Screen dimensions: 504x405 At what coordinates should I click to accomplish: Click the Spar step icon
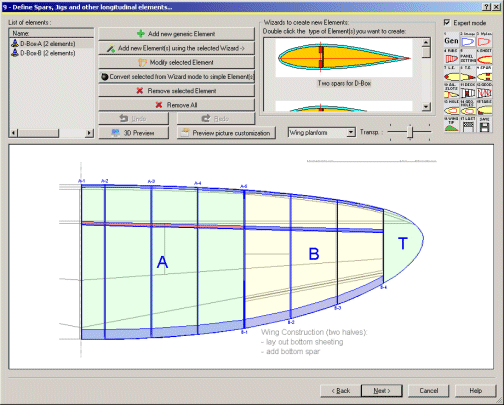[x=484, y=74]
